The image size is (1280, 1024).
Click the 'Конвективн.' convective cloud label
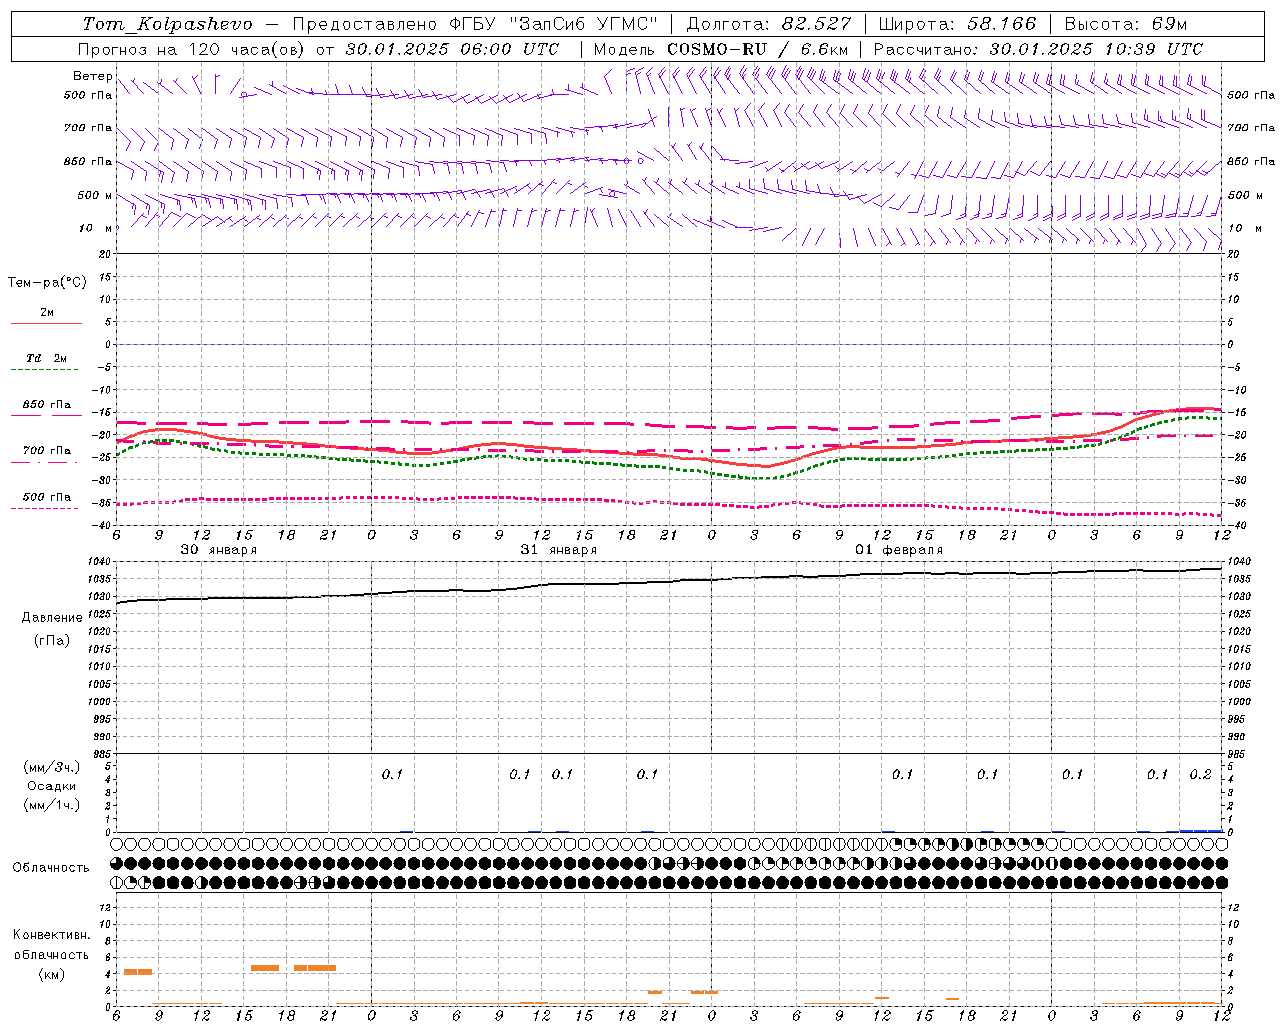(x=52, y=935)
